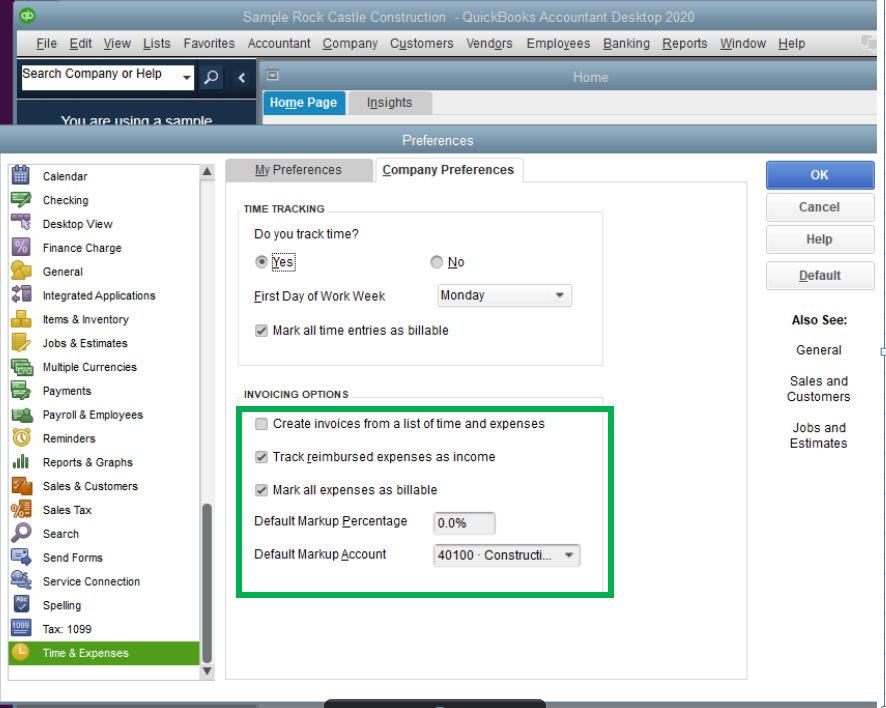
Task: Click the Send Forms icon
Action: click(21, 557)
